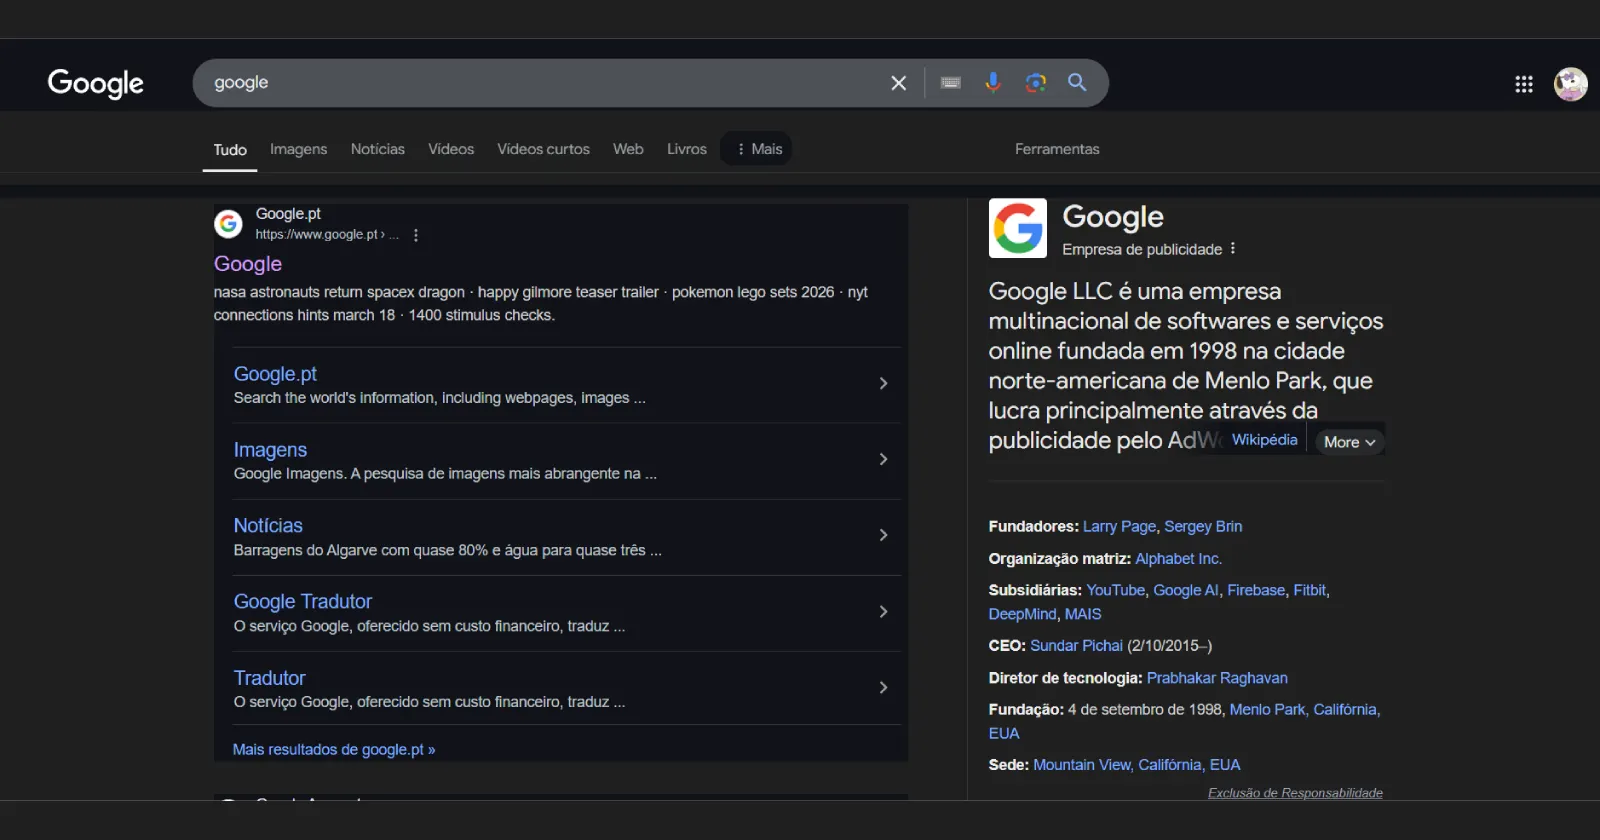Open Menlo Park, Califórnia, EUA founding link
This screenshot has width=1600, height=840.
(1305, 709)
